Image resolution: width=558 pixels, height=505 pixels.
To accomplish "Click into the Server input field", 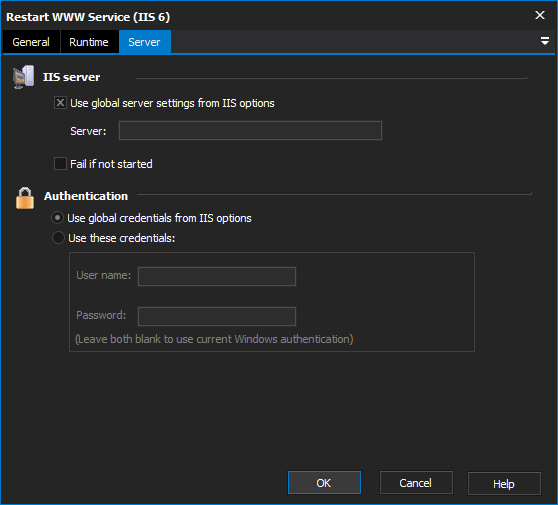I will coord(250,131).
